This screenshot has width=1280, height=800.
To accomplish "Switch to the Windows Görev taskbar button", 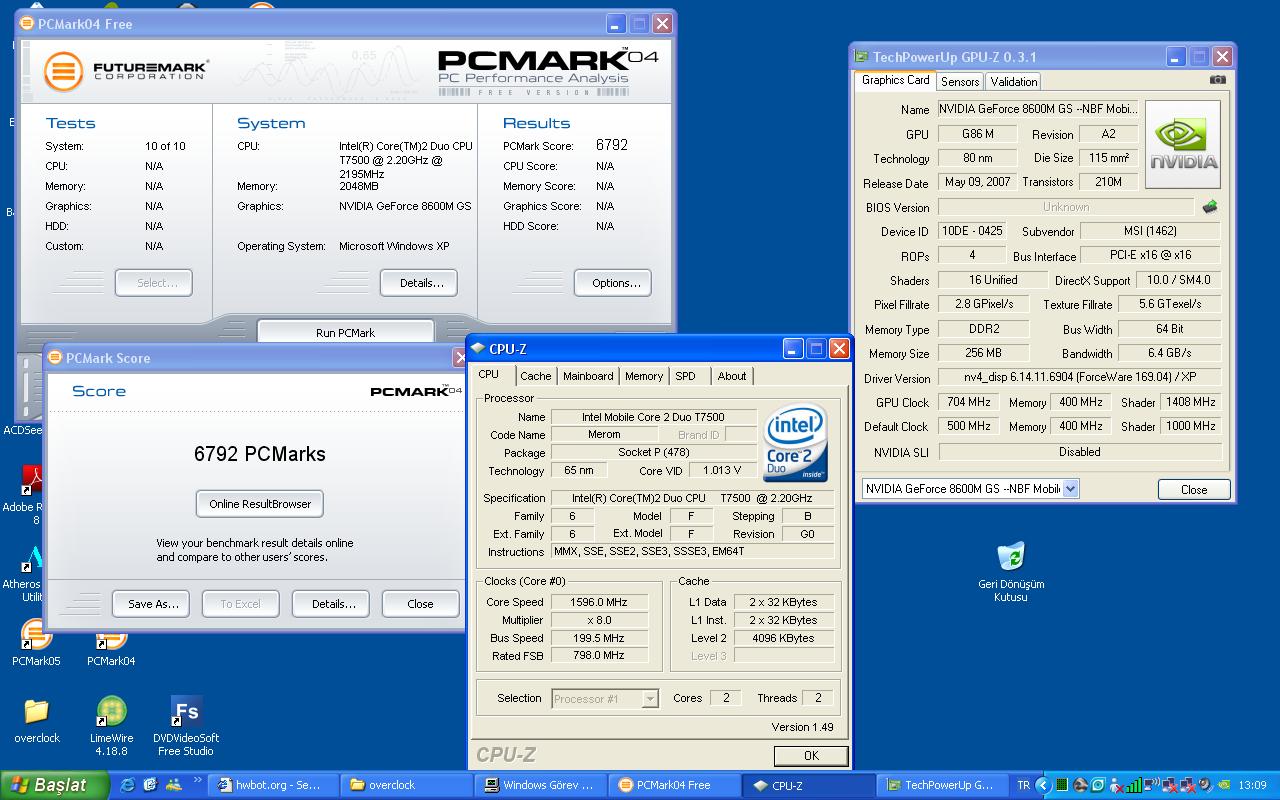I will coord(539,785).
